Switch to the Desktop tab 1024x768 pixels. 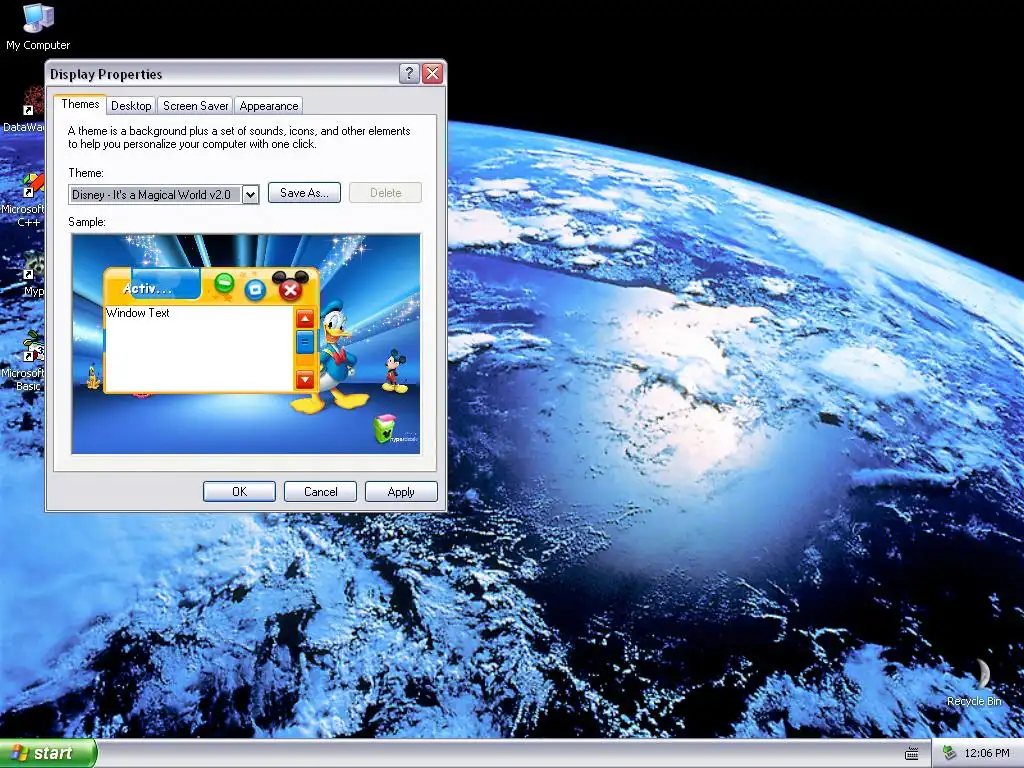tap(131, 106)
